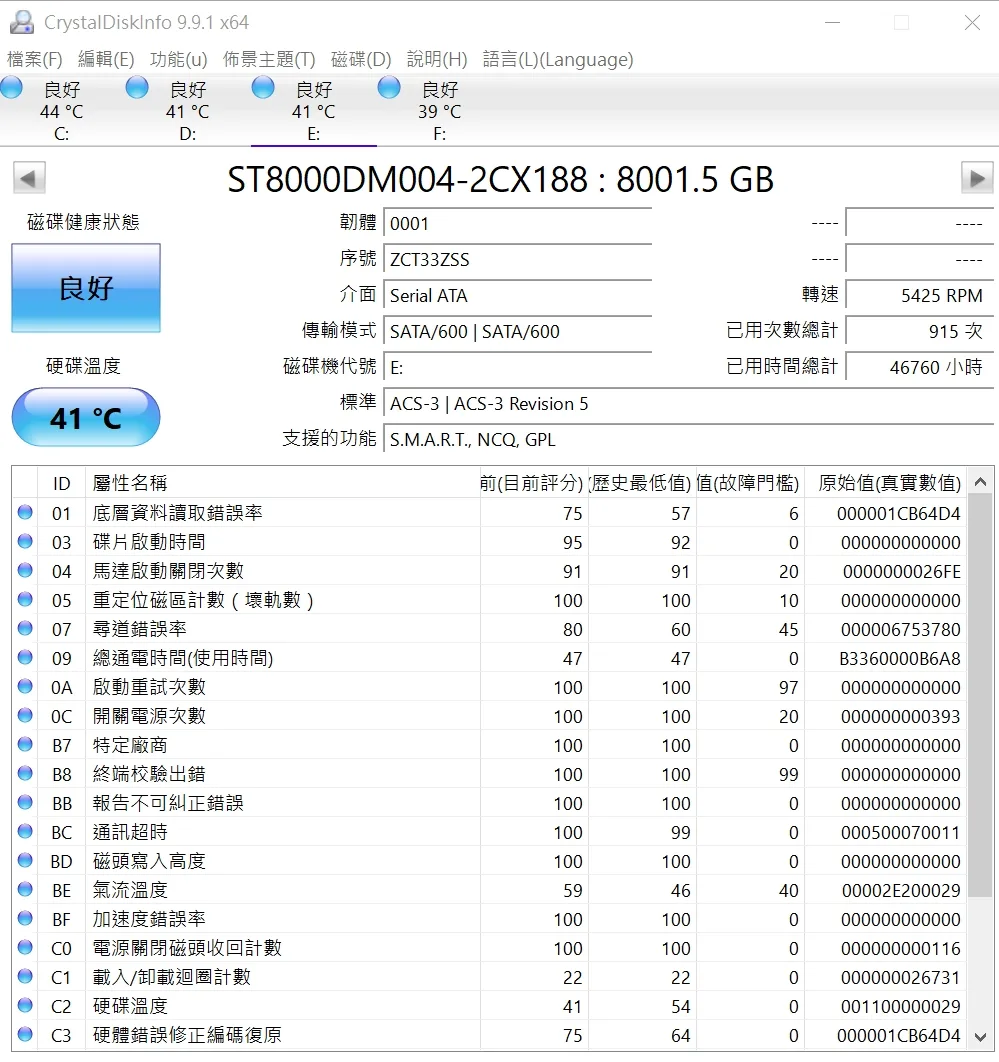Viewport: 999px width, 1062px height.
Task: Select the 總通電時間(使用時間) row
Action: [x=490, y=658]
